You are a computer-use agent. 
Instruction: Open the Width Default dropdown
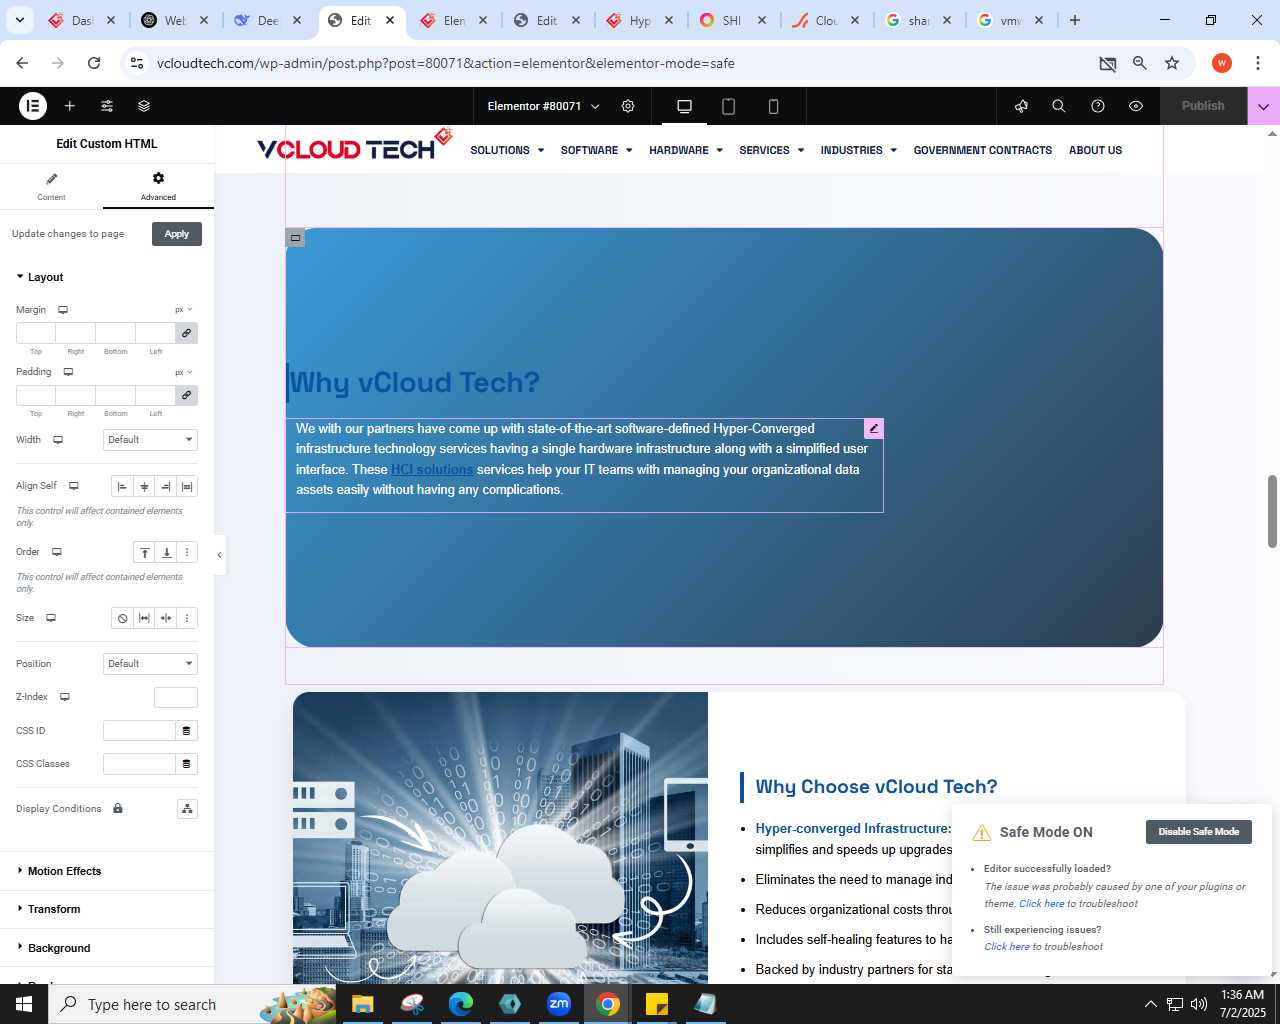coord(151,440)
